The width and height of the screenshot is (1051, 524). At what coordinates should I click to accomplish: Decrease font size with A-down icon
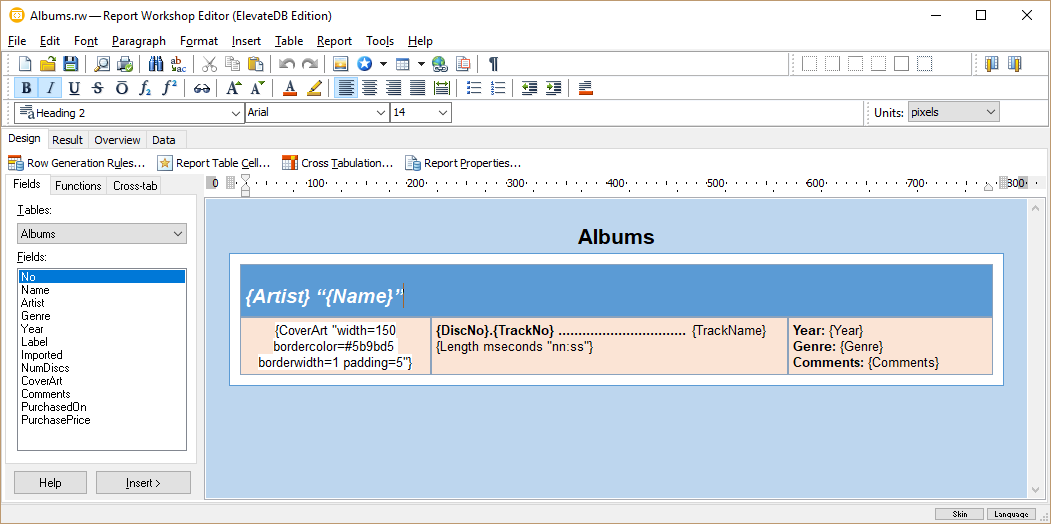257,88
